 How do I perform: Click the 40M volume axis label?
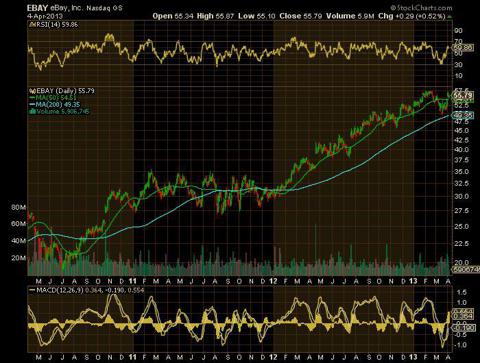point(18,241)
